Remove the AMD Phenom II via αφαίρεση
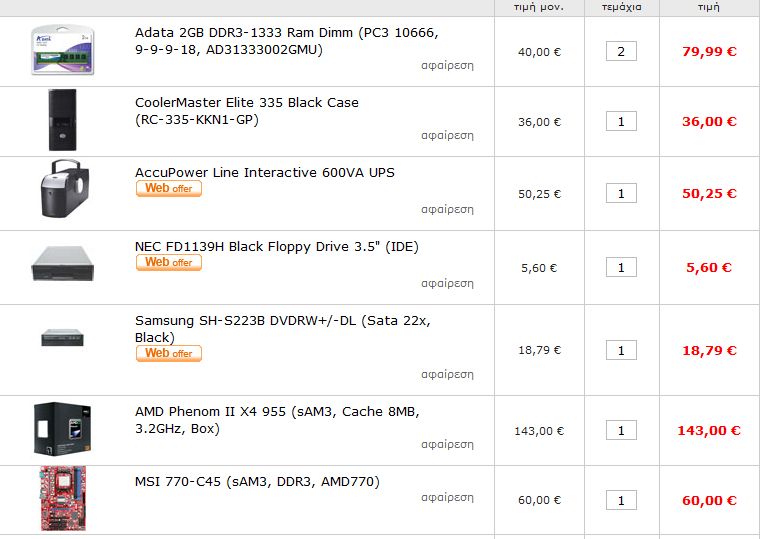Image resolution: width=772 pixels, height=539 pixels. point(447,444)
